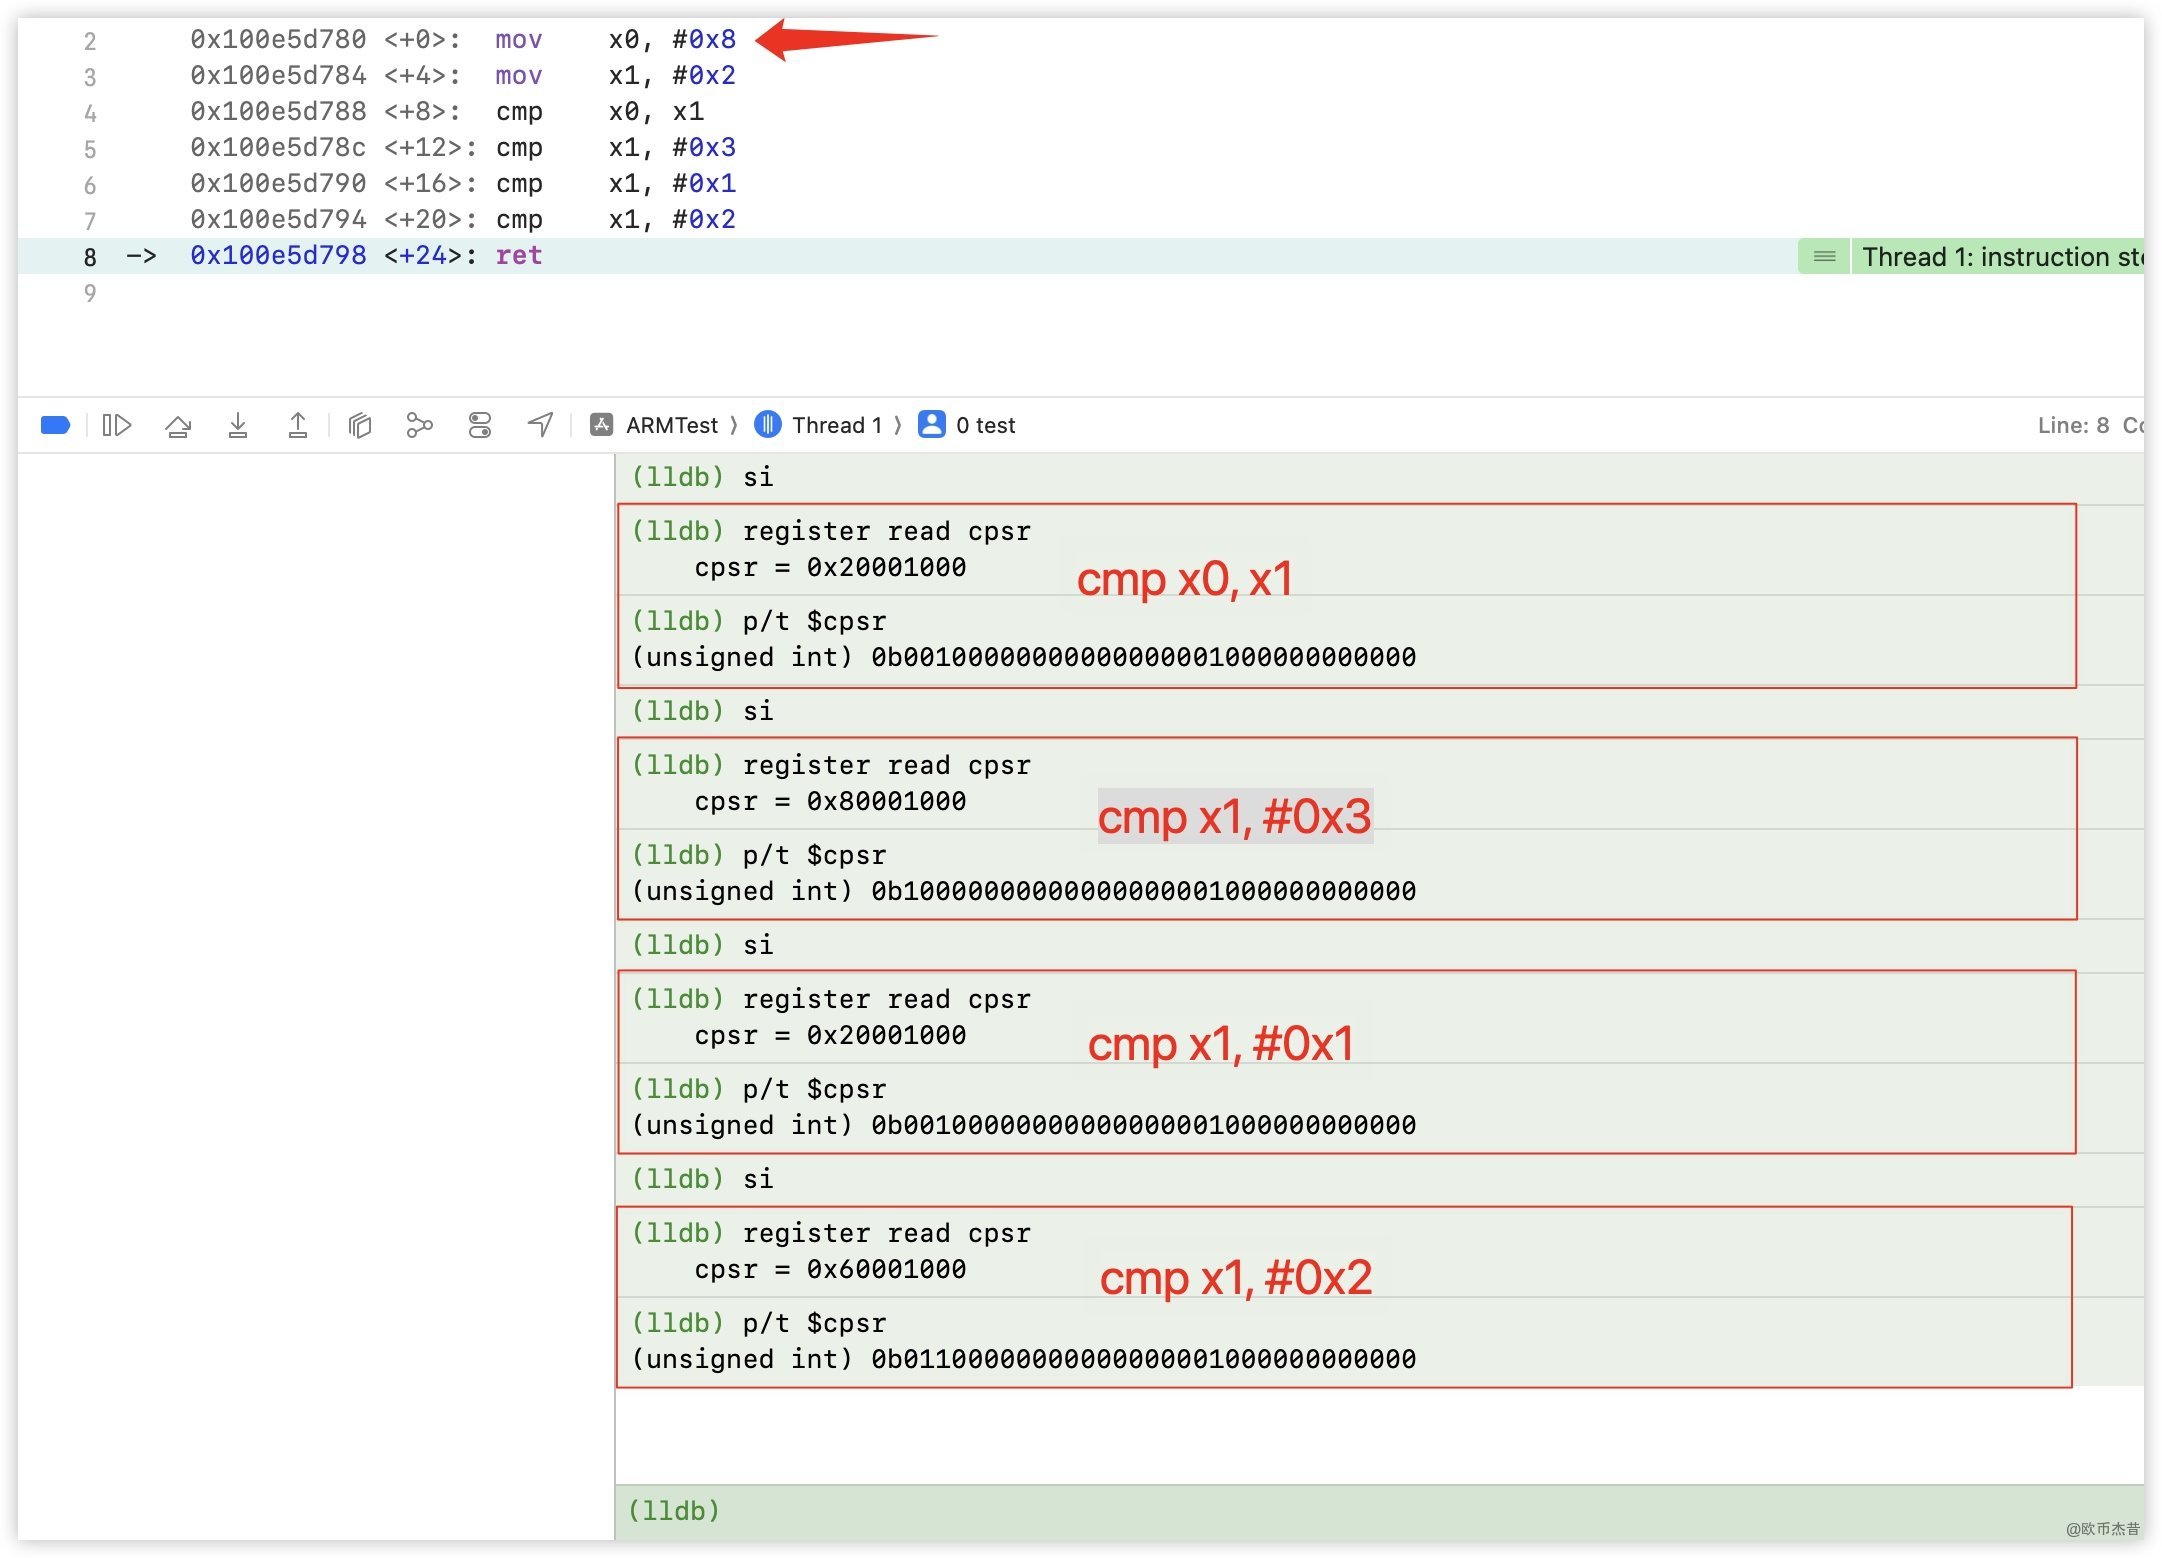
Task: Open Debug View Hierarchy icon
Action: click(360, 425)
